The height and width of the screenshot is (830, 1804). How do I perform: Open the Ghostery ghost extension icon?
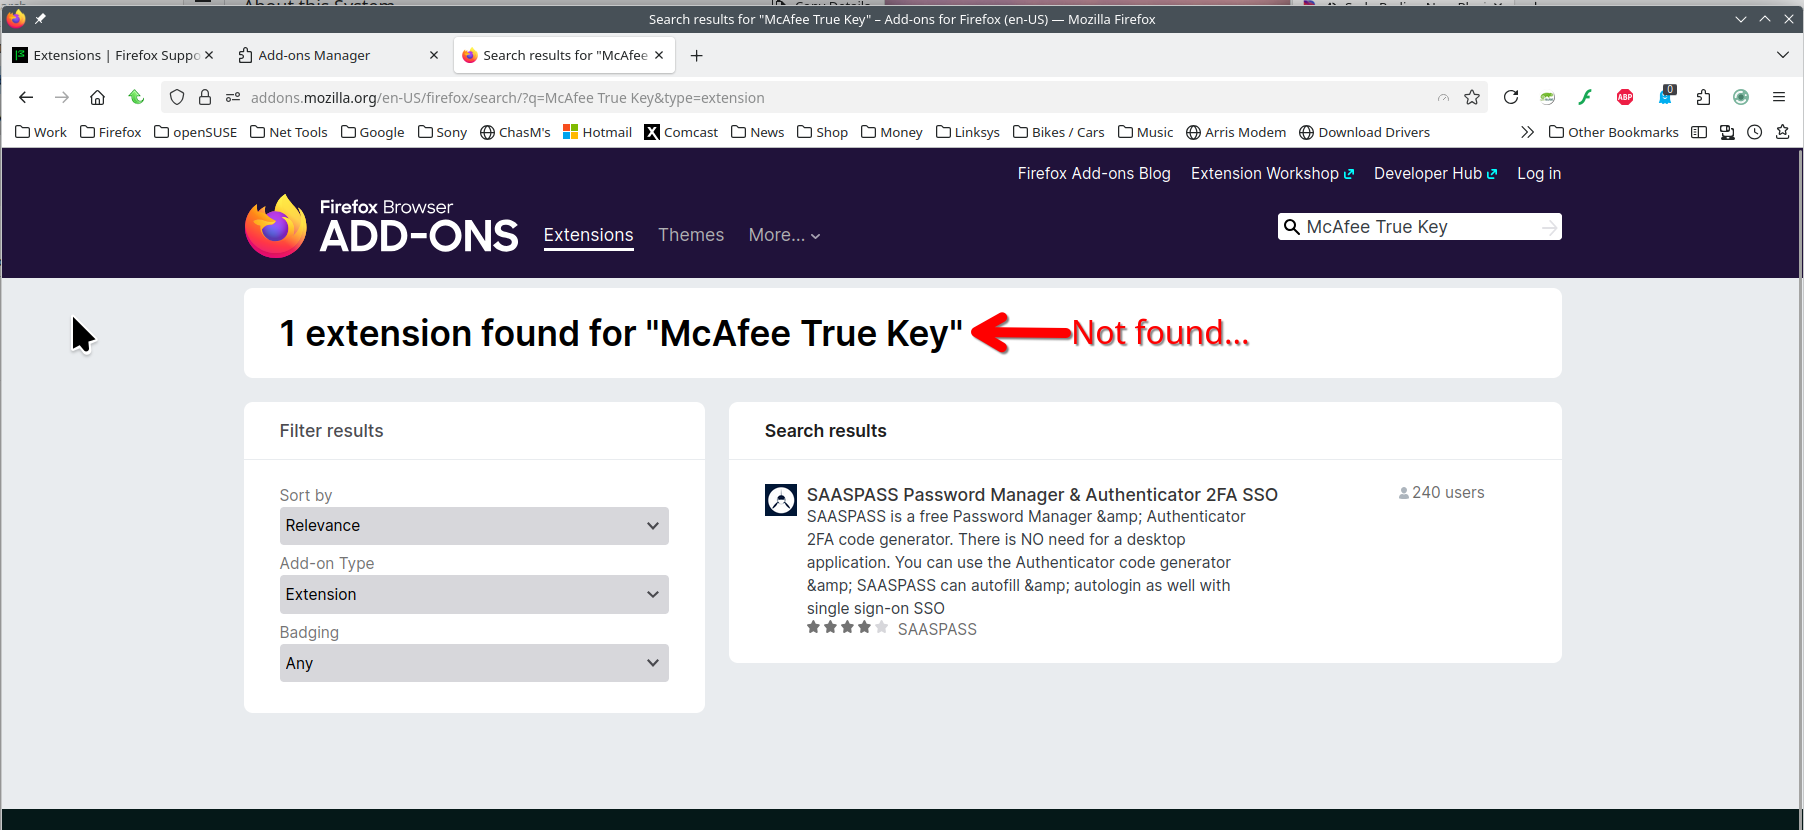[1665, 96]
